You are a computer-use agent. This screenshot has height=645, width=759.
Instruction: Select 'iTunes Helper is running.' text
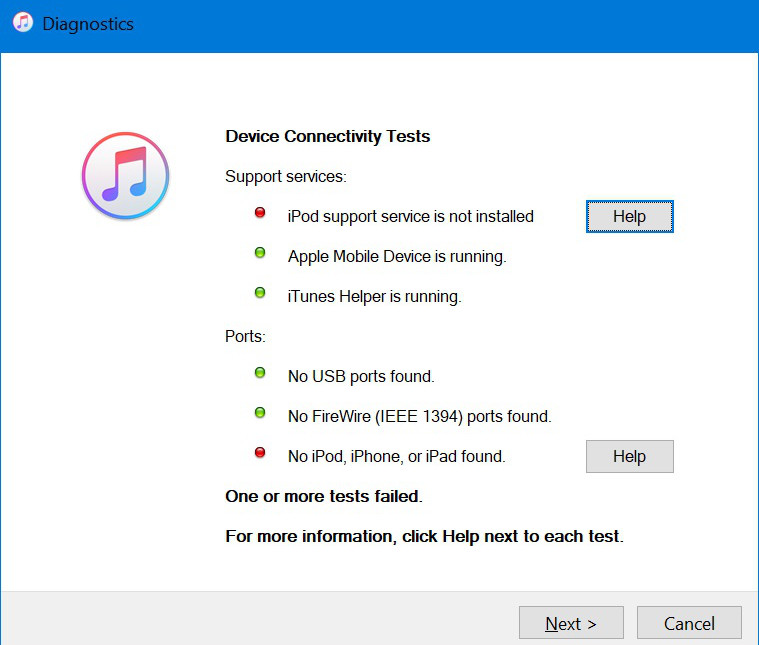(375, 296)
